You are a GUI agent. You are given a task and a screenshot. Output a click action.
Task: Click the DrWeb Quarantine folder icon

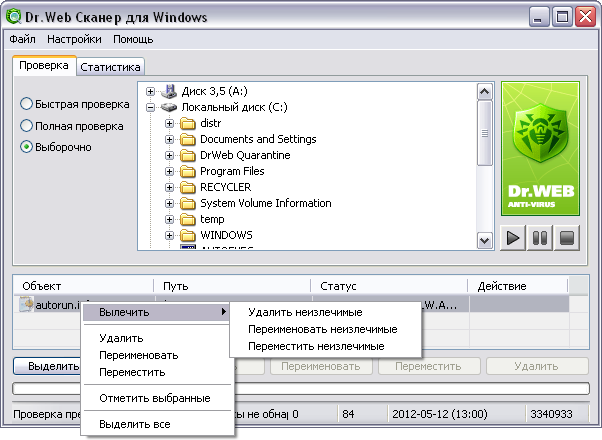pyautogui.click(x=188, y=155)
